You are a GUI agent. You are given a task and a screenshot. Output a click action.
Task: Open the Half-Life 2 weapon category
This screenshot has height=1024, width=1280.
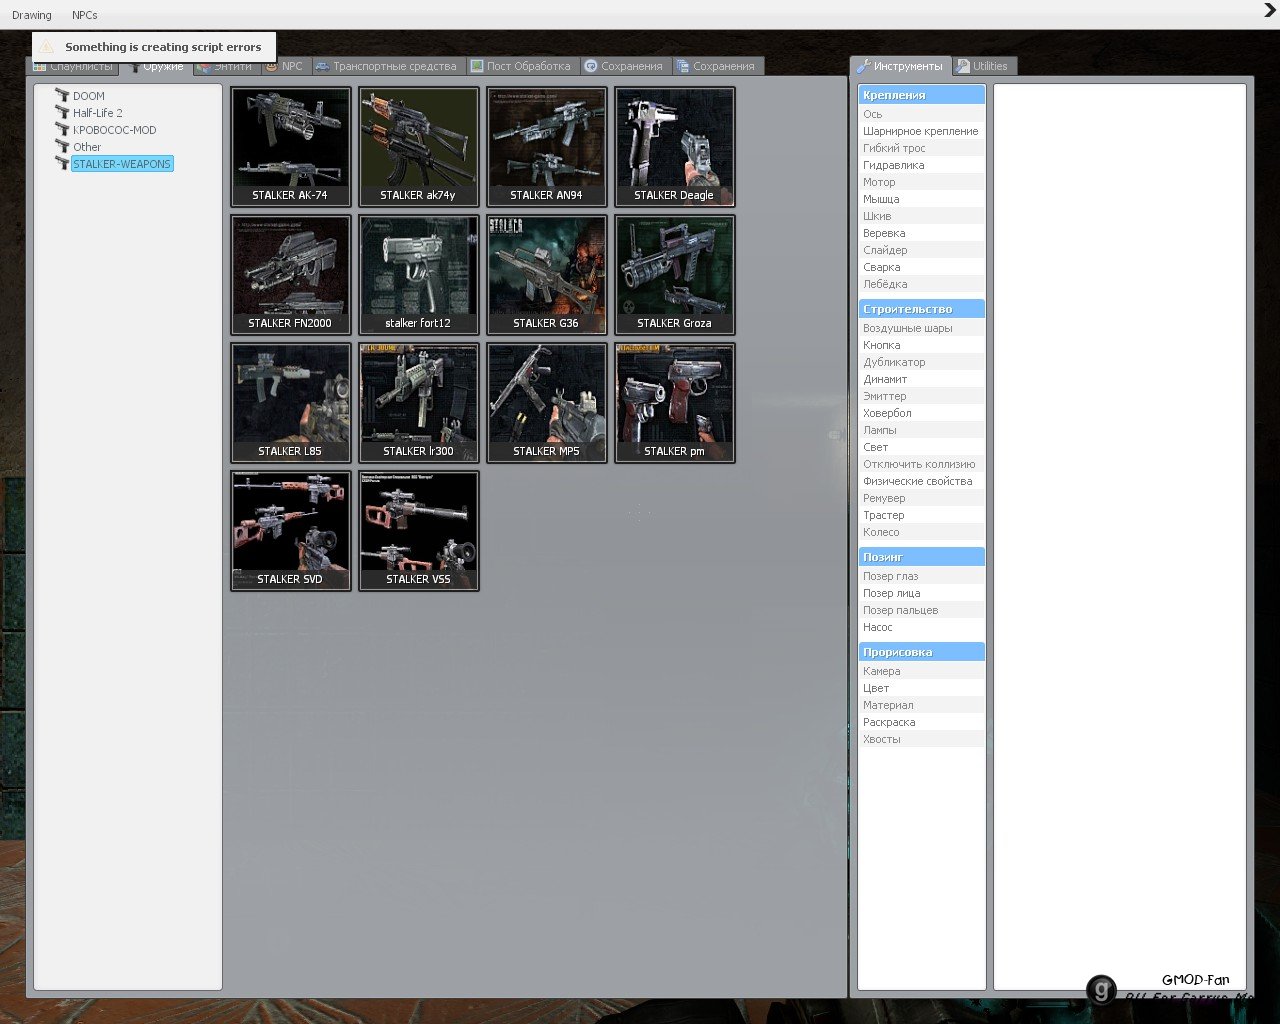pos(97,113)
